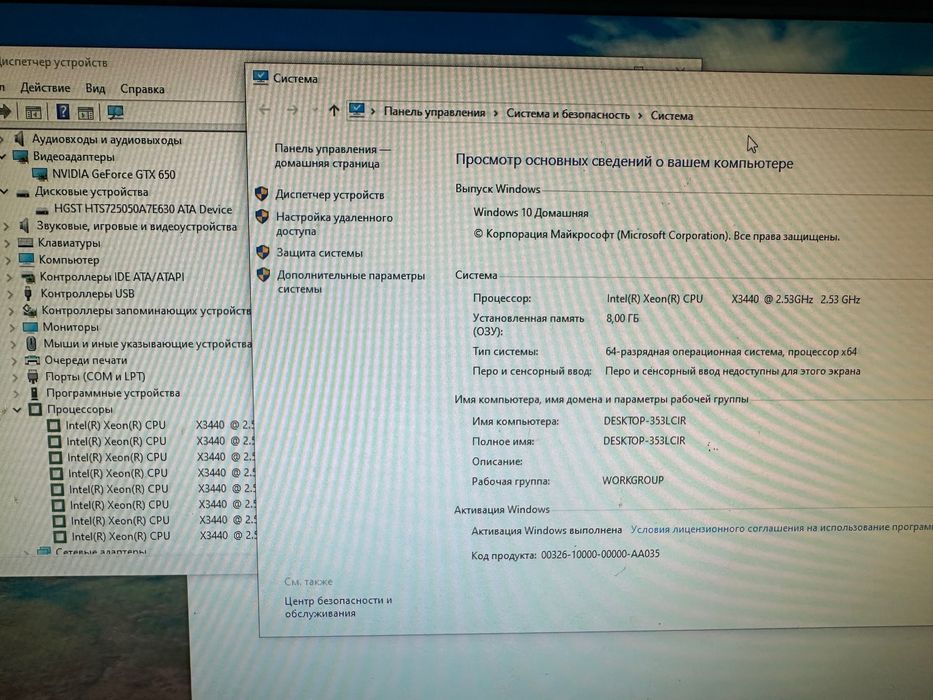Expand the Контроллеры USB node

(x=11, y=293)
